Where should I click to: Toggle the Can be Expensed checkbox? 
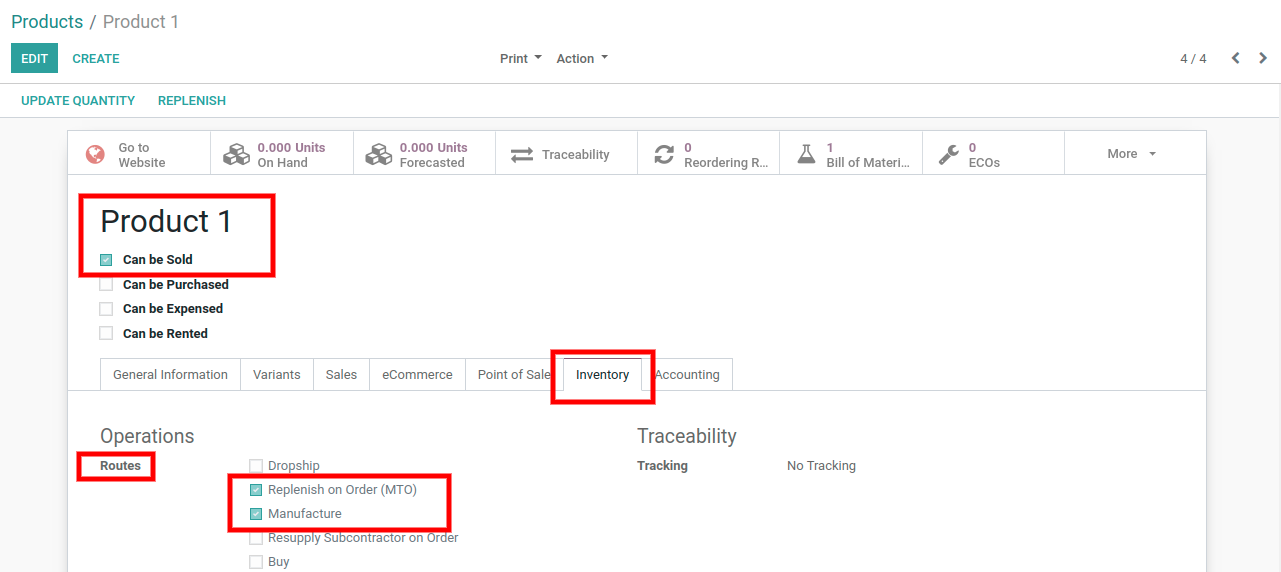pos(106,309)
